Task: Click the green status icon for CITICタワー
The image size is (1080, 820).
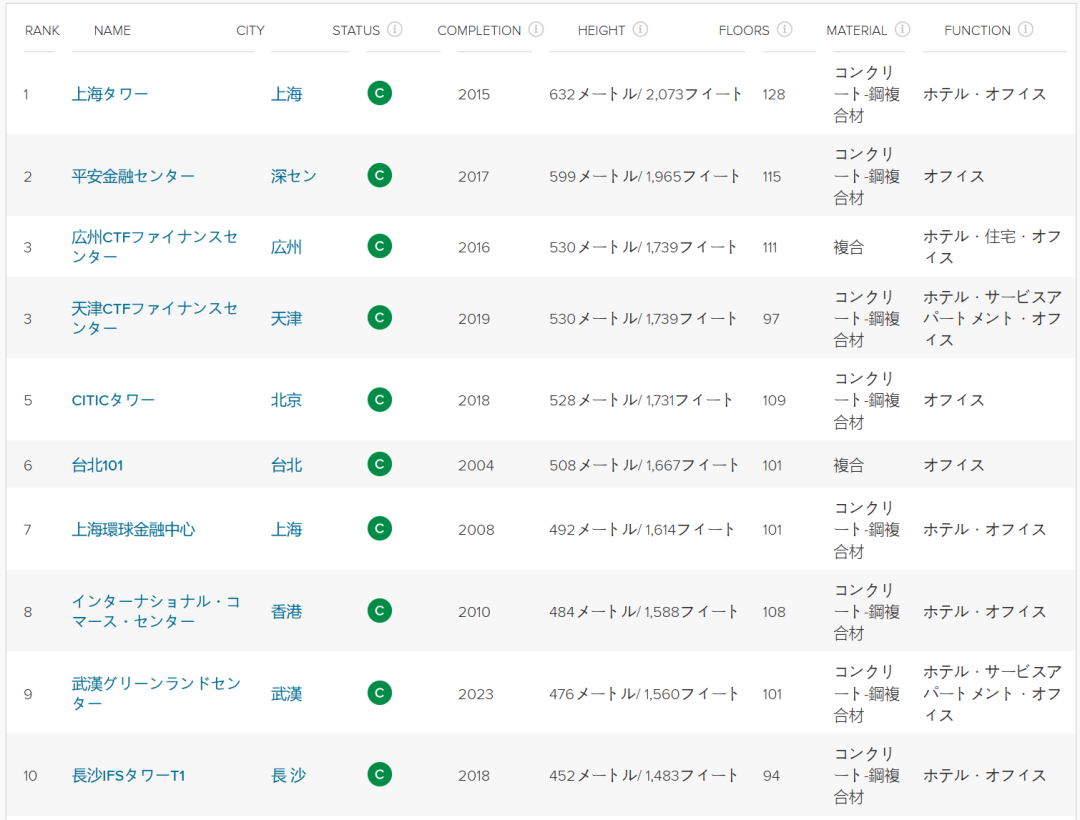Action: click(380, 400)
